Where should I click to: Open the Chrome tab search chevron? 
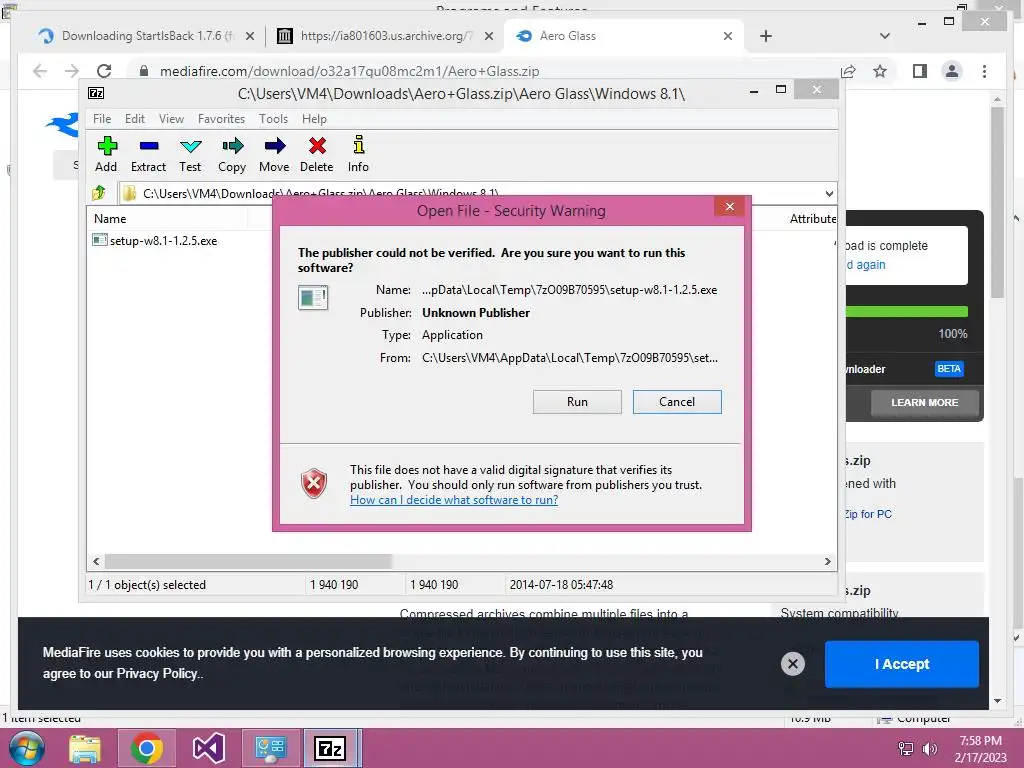click(x=885, y=36)
